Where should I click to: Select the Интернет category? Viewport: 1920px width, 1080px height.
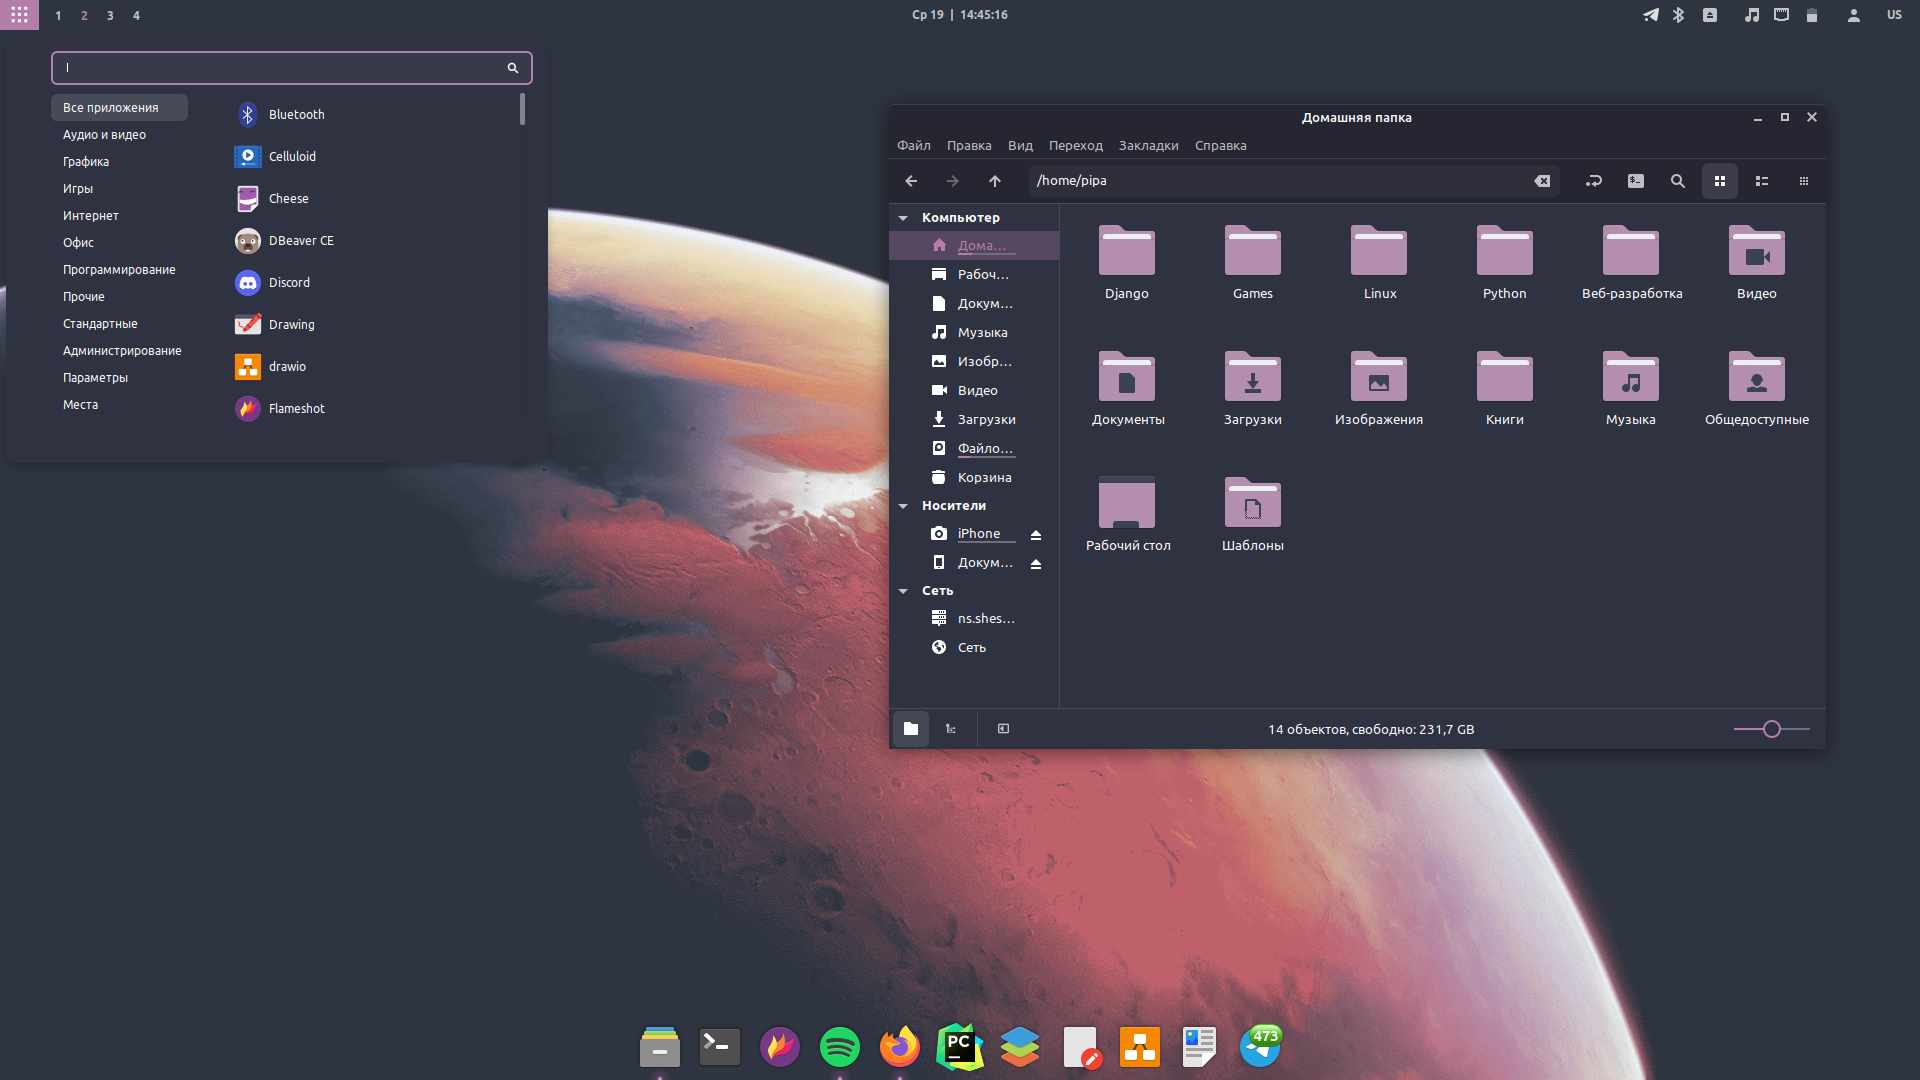tap(119, 216)
